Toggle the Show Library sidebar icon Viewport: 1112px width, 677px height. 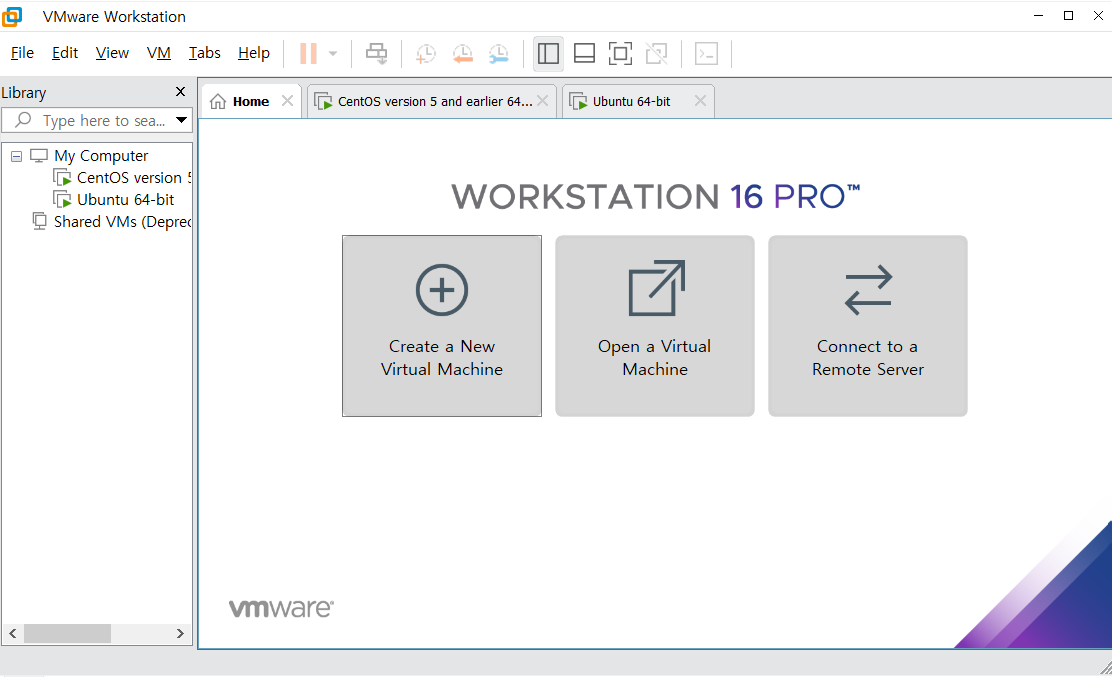tap(548, 54)
